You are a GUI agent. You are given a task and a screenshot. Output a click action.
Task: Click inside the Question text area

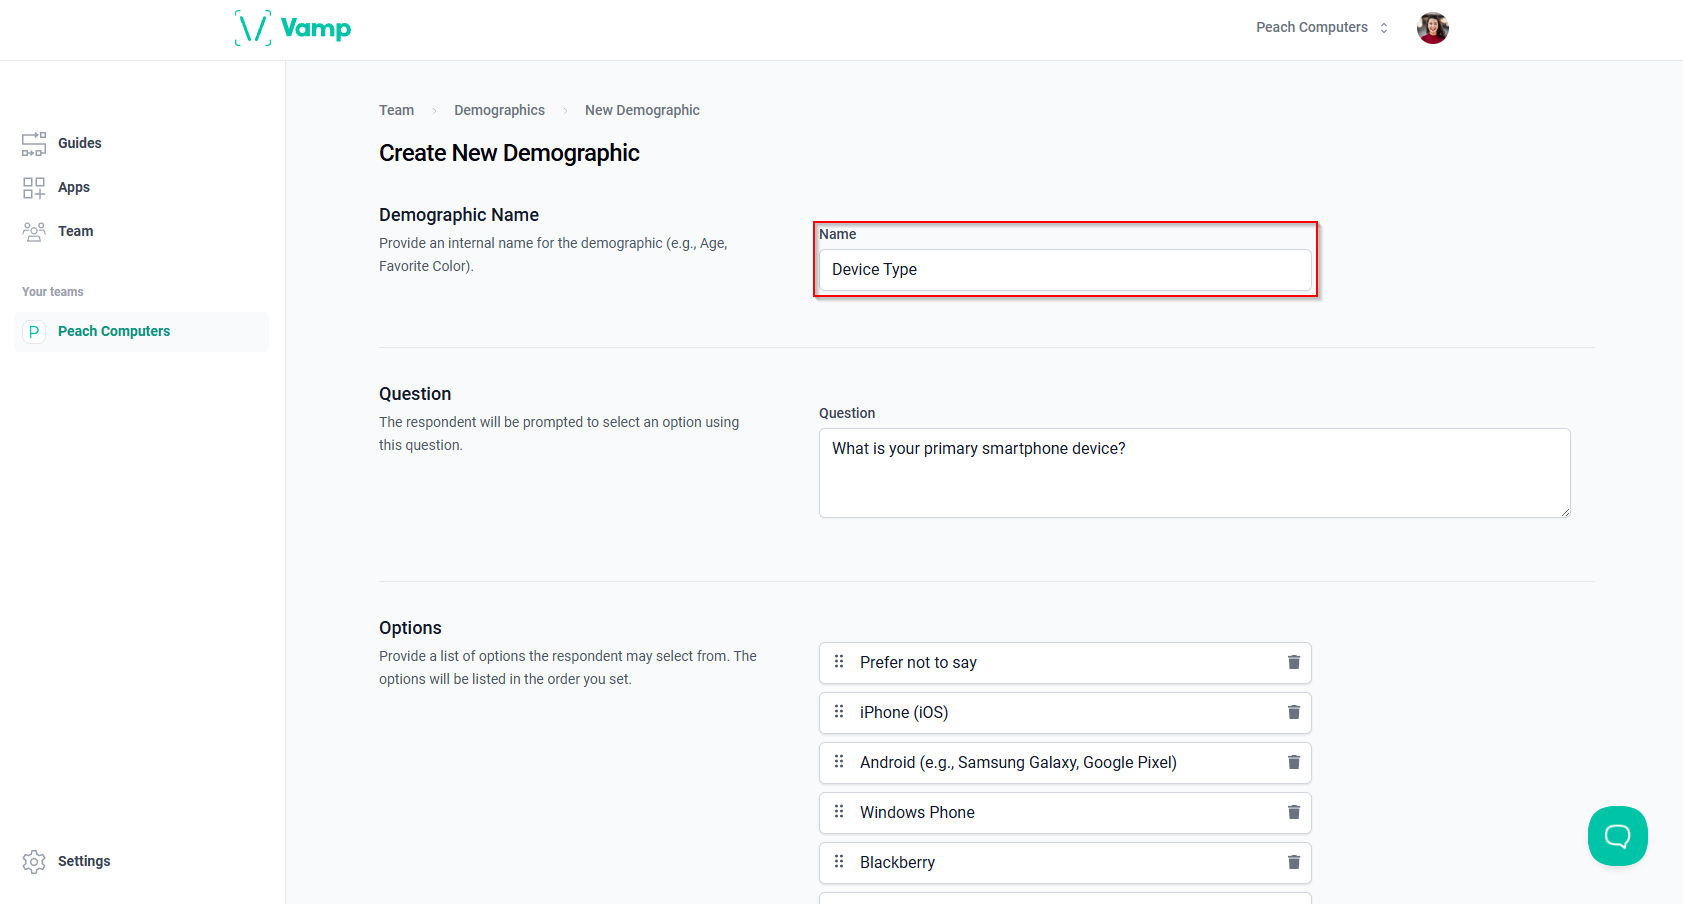pyautogui.click(x=1193, y=472)
